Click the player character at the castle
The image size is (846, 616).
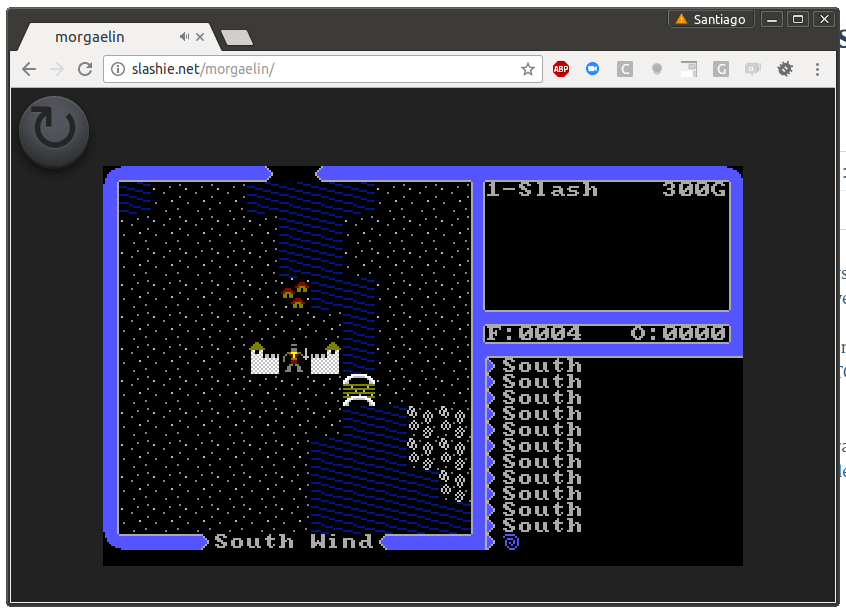(294, 358)
